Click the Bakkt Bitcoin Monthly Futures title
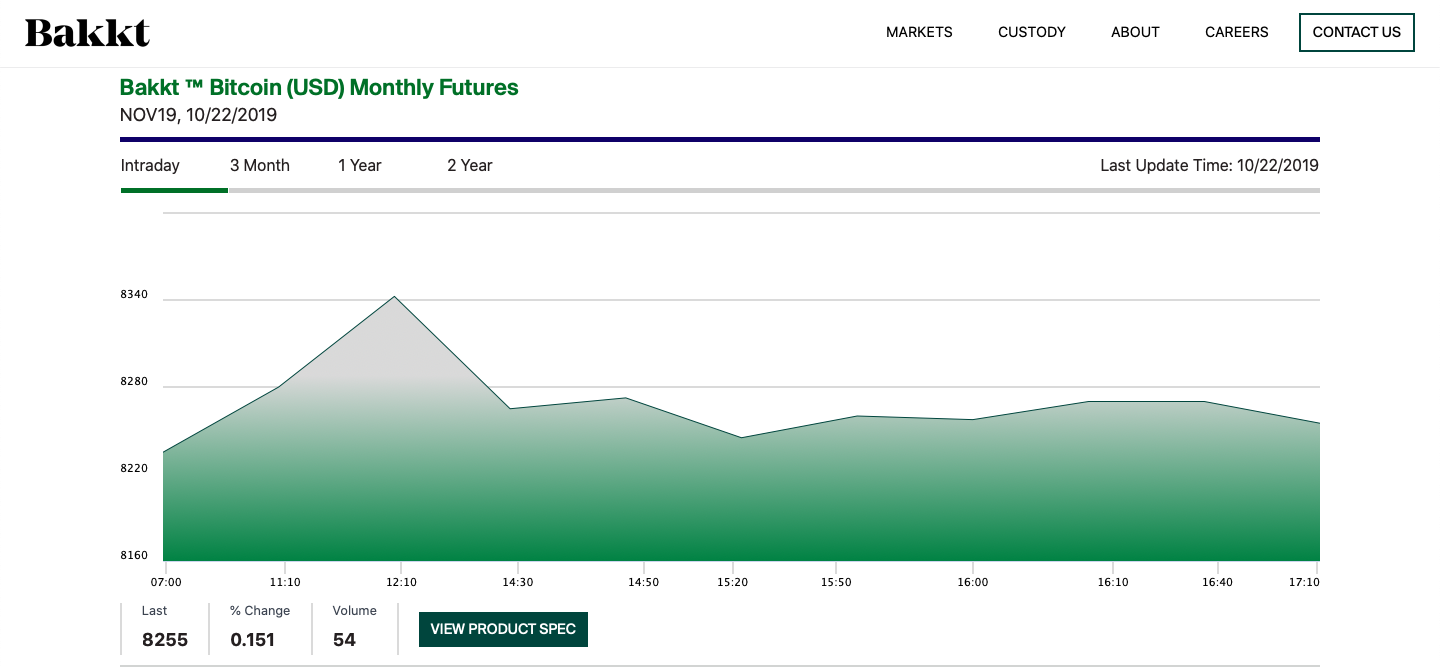Image resolution: width=1440 pixels, height=667 pixels. 319,87
